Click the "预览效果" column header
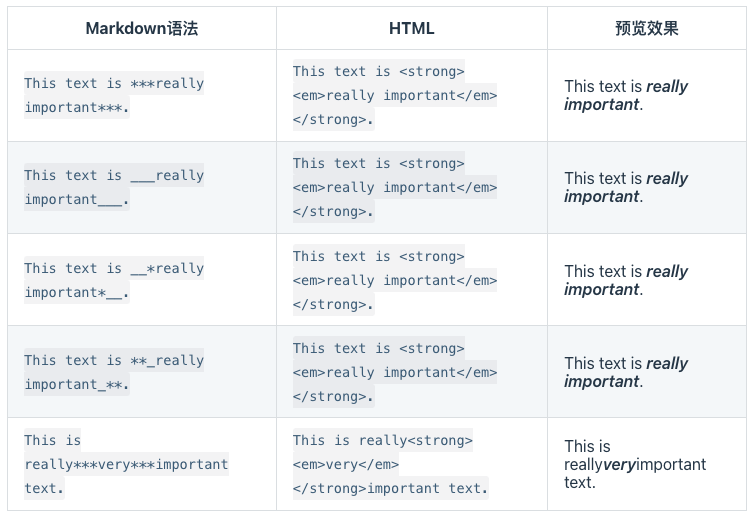 coord(646,29)
